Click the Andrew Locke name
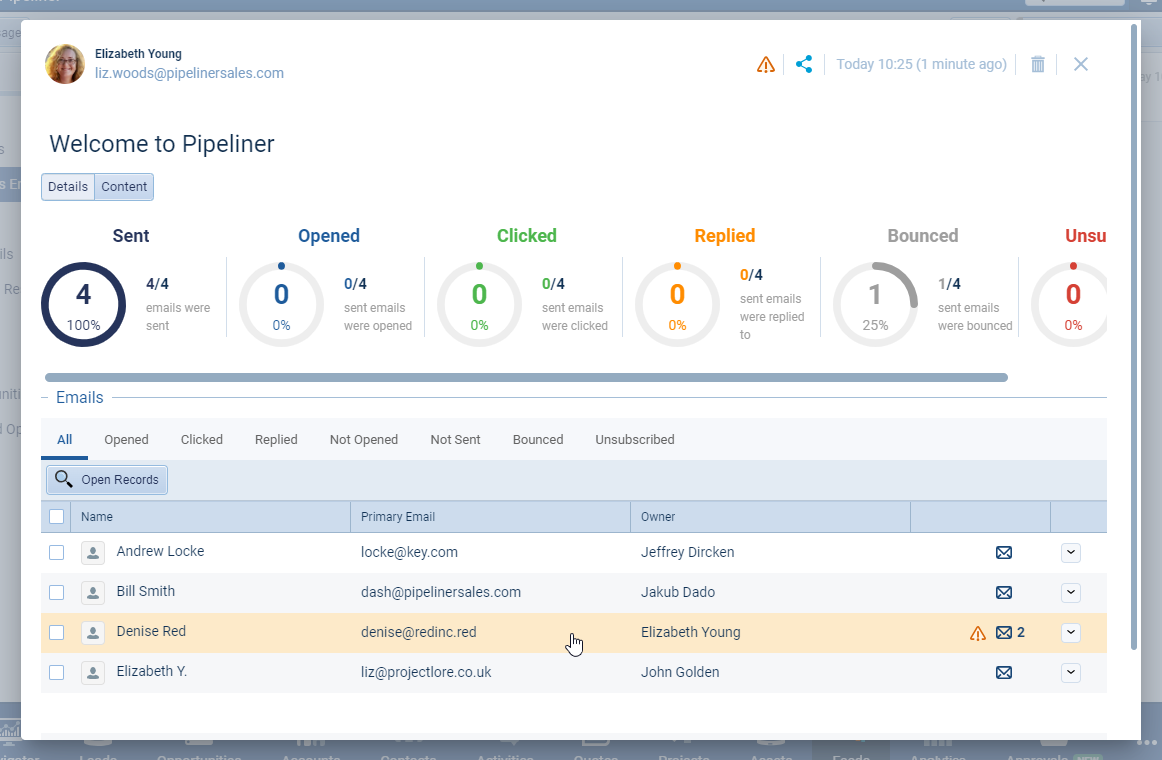1162x760 pixels. click(160, 552)
